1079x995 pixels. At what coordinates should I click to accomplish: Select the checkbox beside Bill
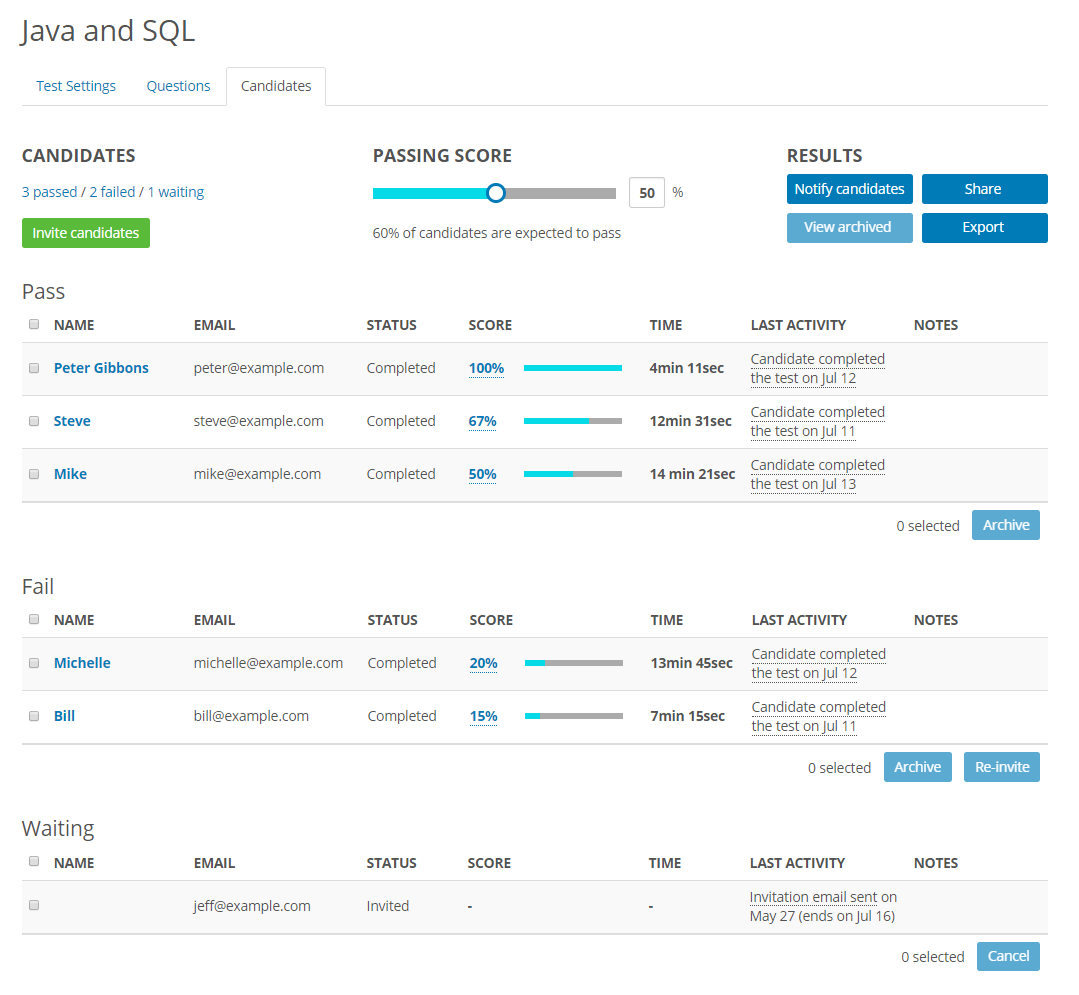click(x=34, y=716)
